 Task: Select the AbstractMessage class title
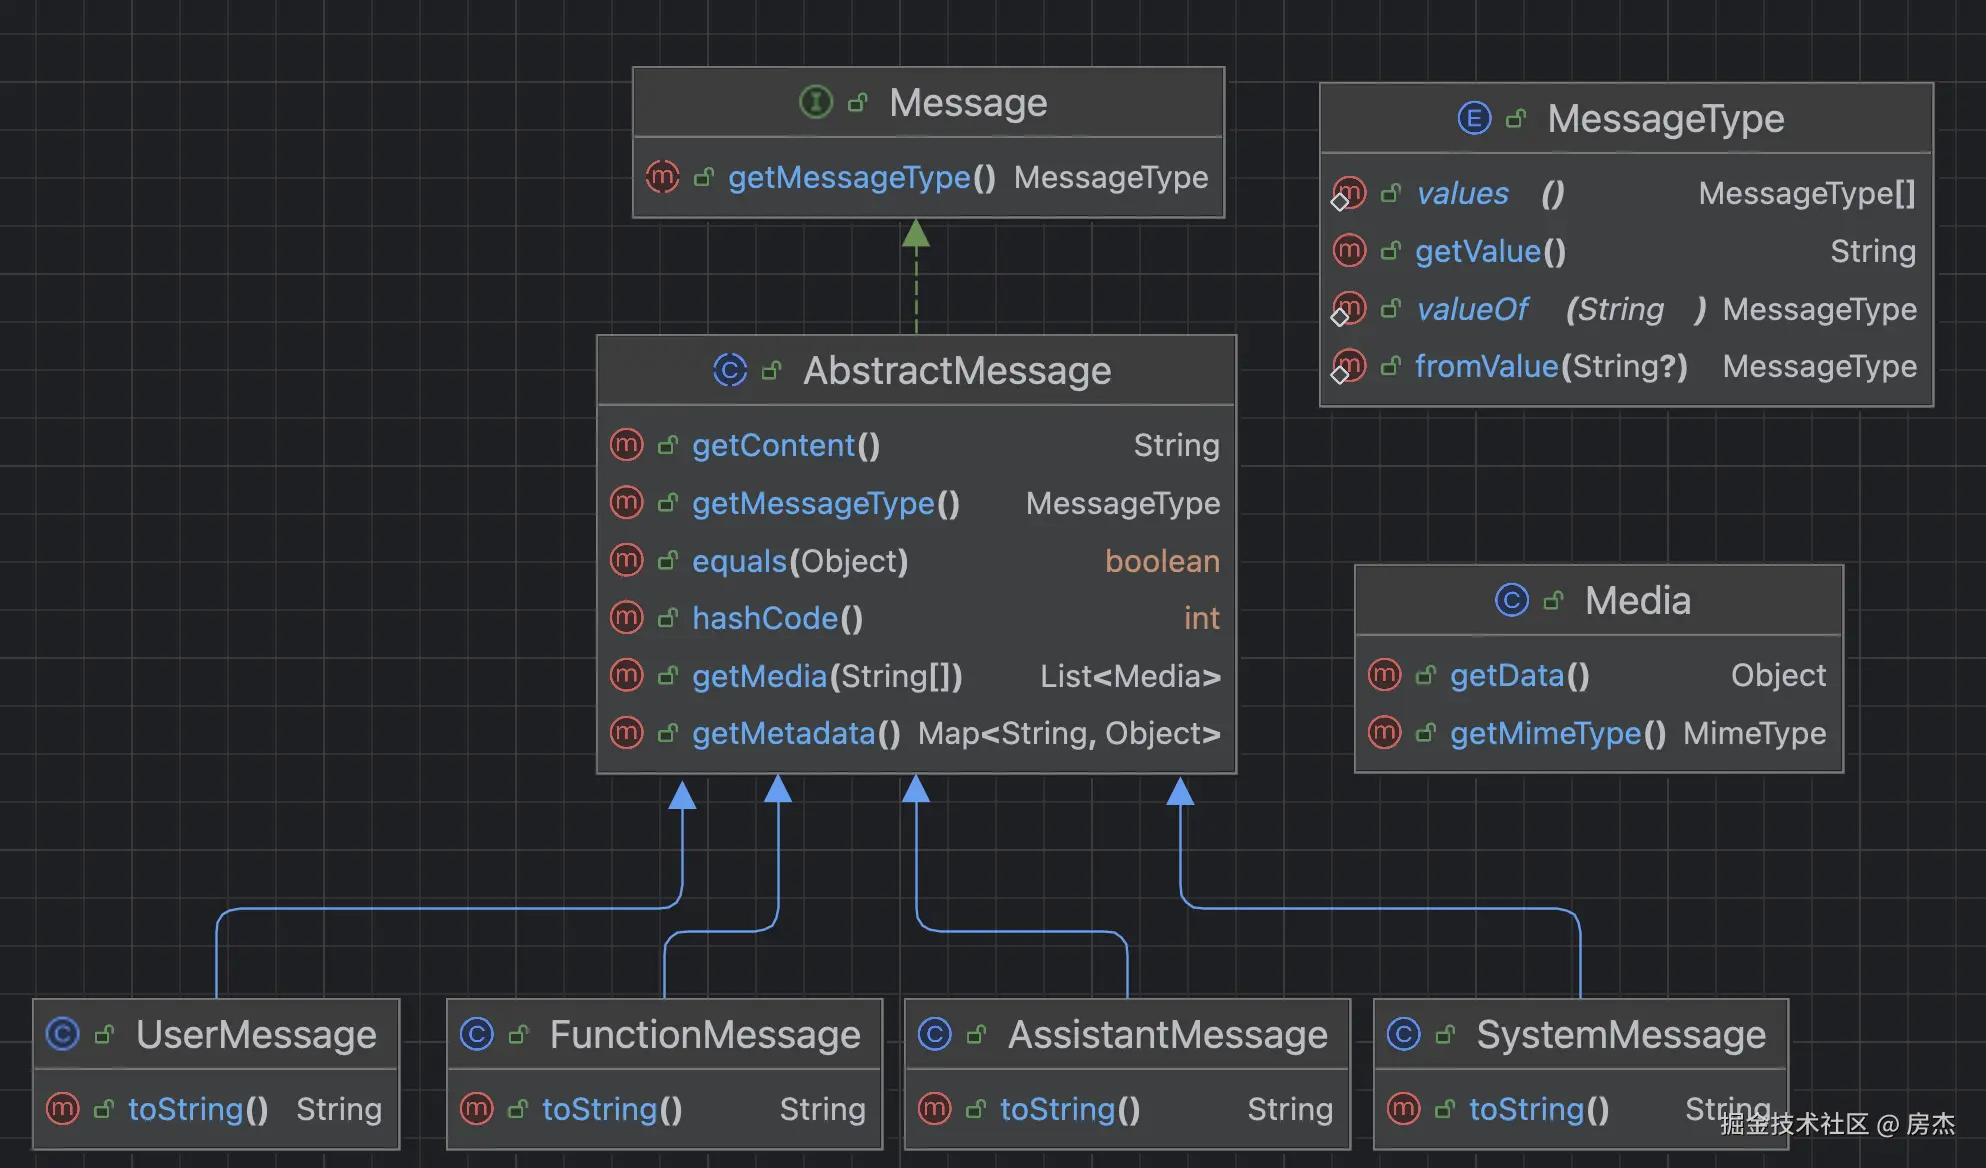coord(956,370)
